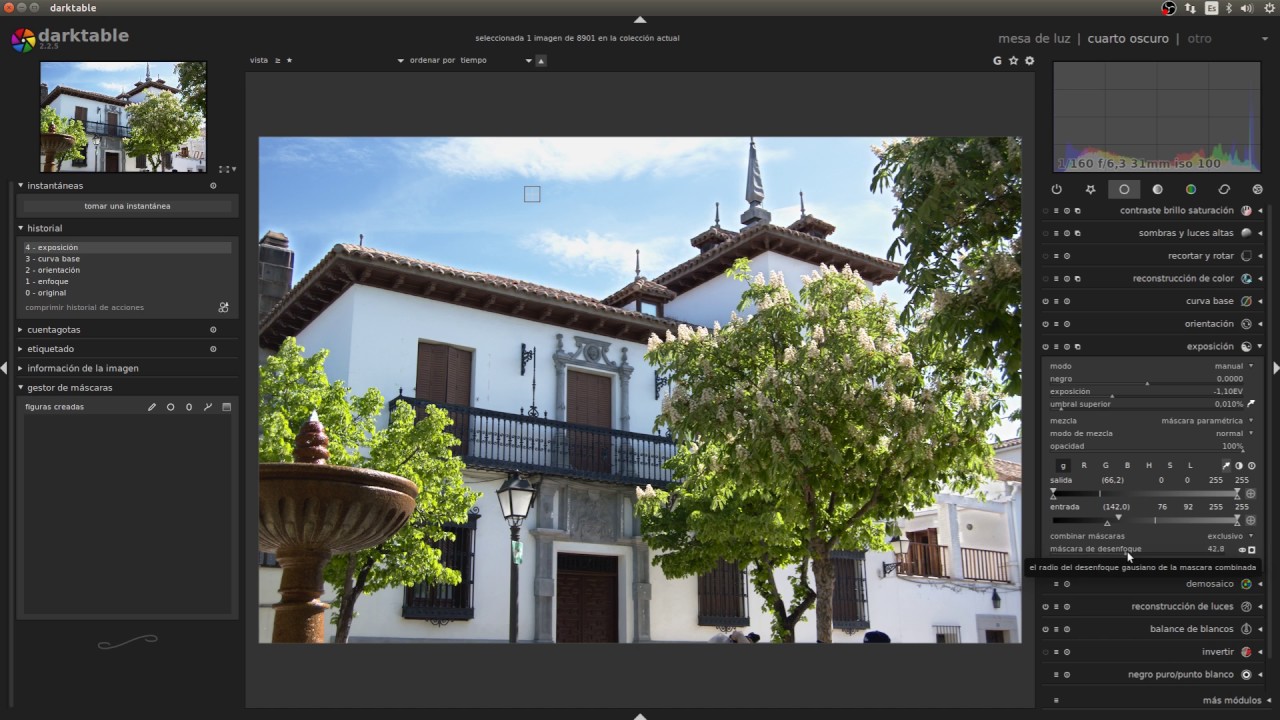Screen dimensions: 1280x720
Task: Open combinar máscaras dropdown showing exclusivo
Action: [x=1152, y=536]
